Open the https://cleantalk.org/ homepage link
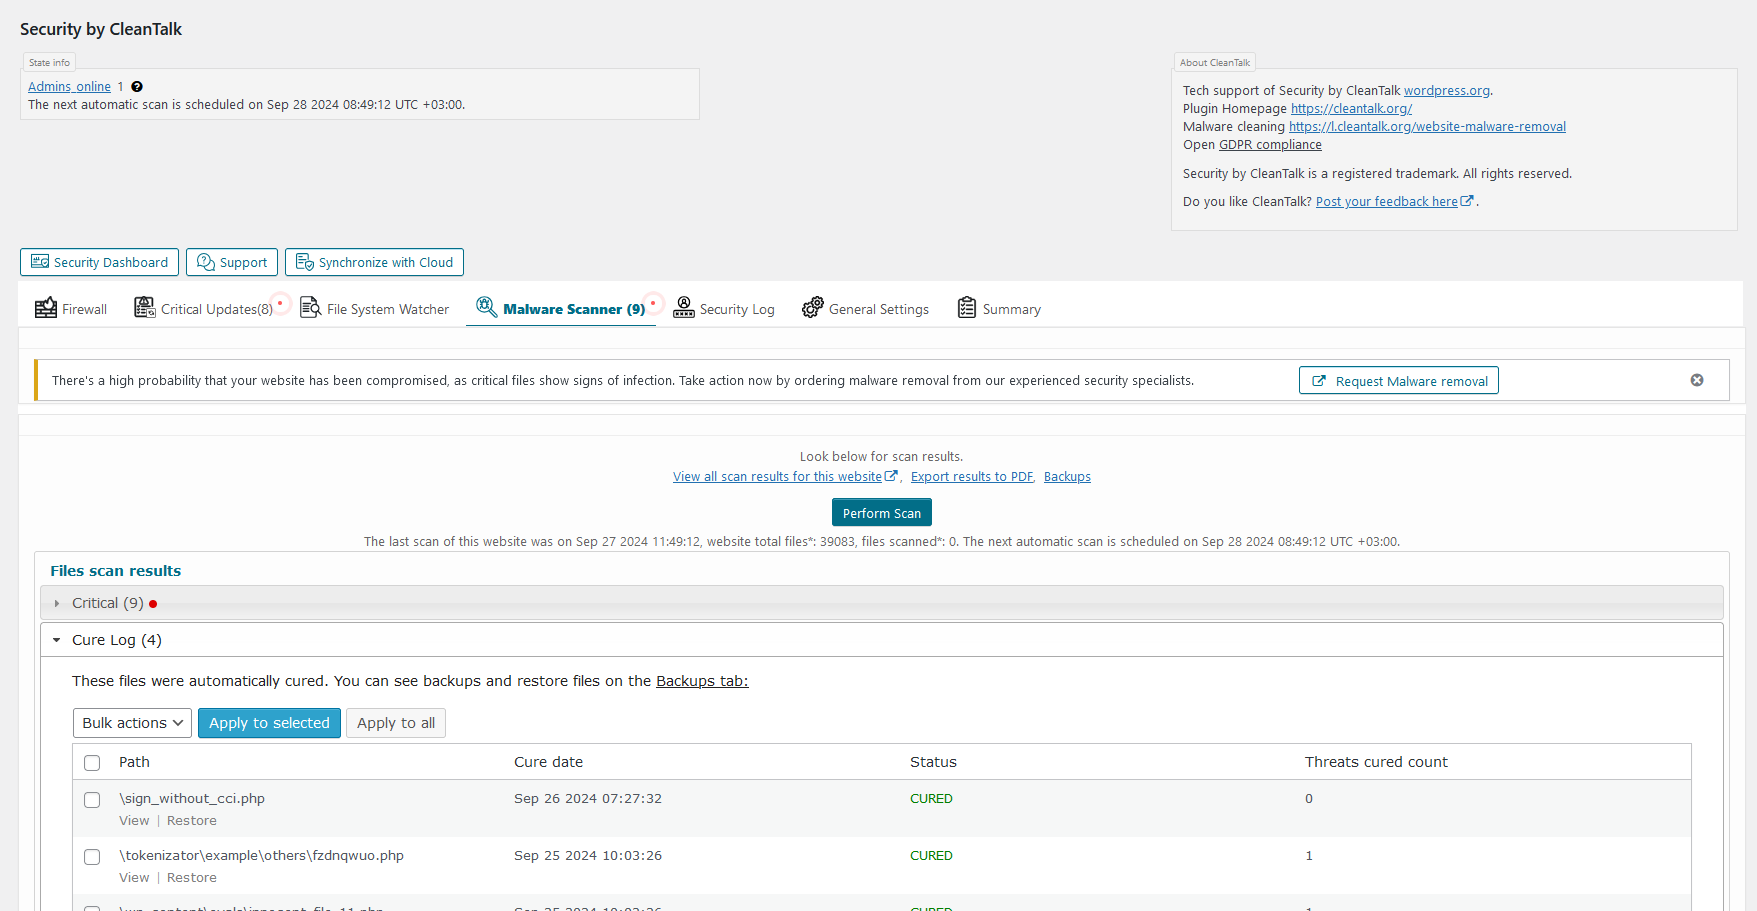 (x=1351, y=108)
